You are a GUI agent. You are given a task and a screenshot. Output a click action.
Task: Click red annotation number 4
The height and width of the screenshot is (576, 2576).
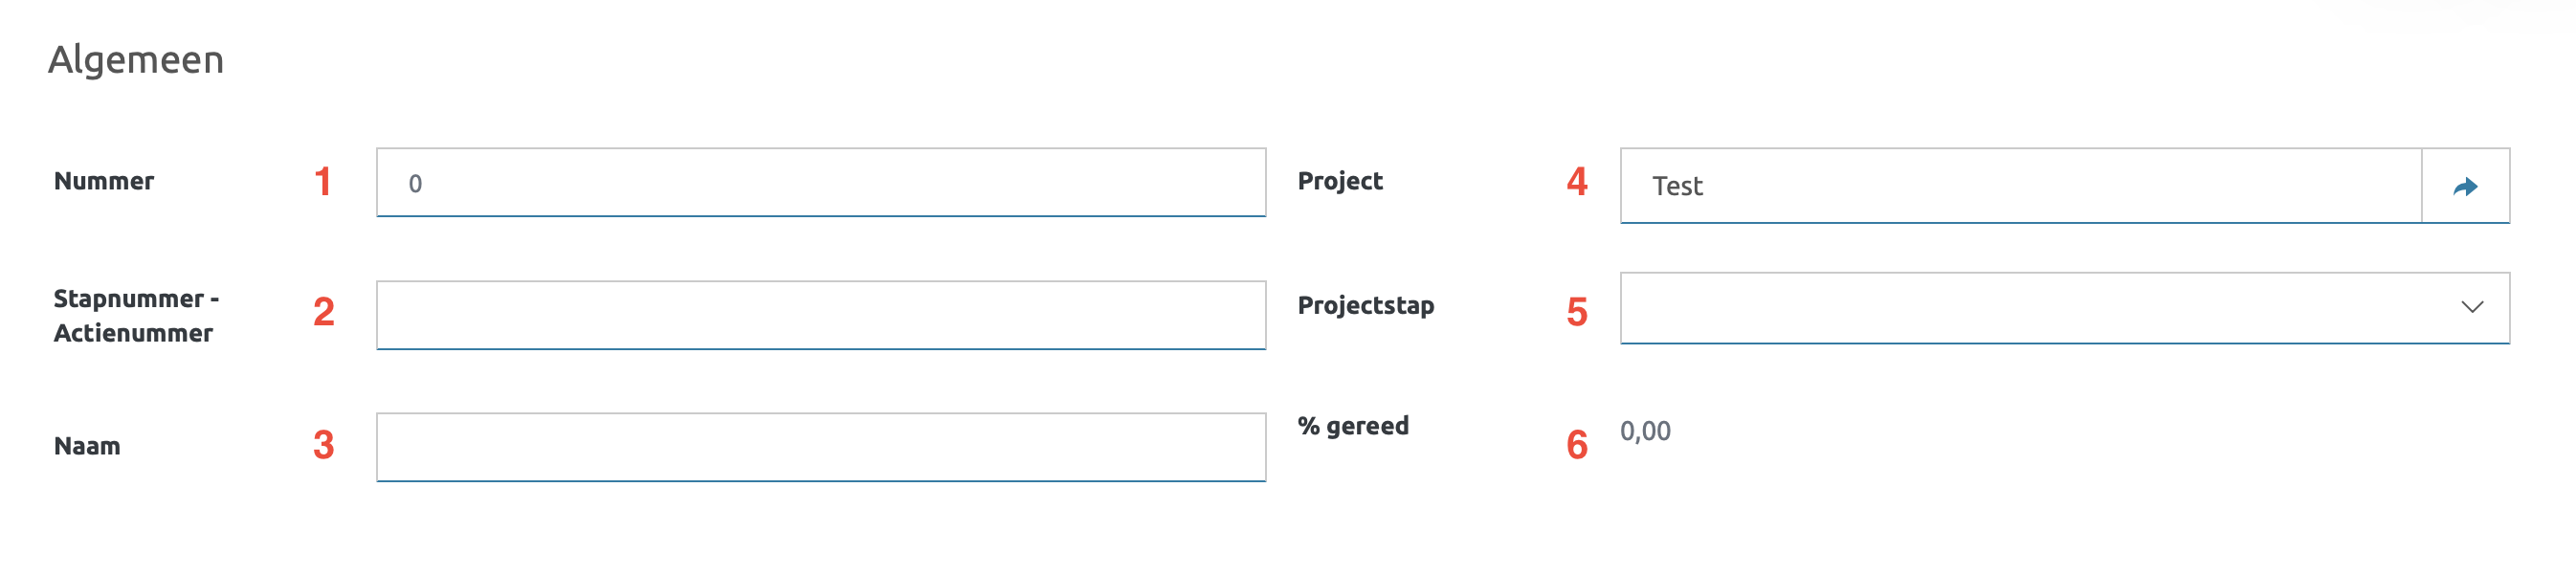(x=1577, y=182)
